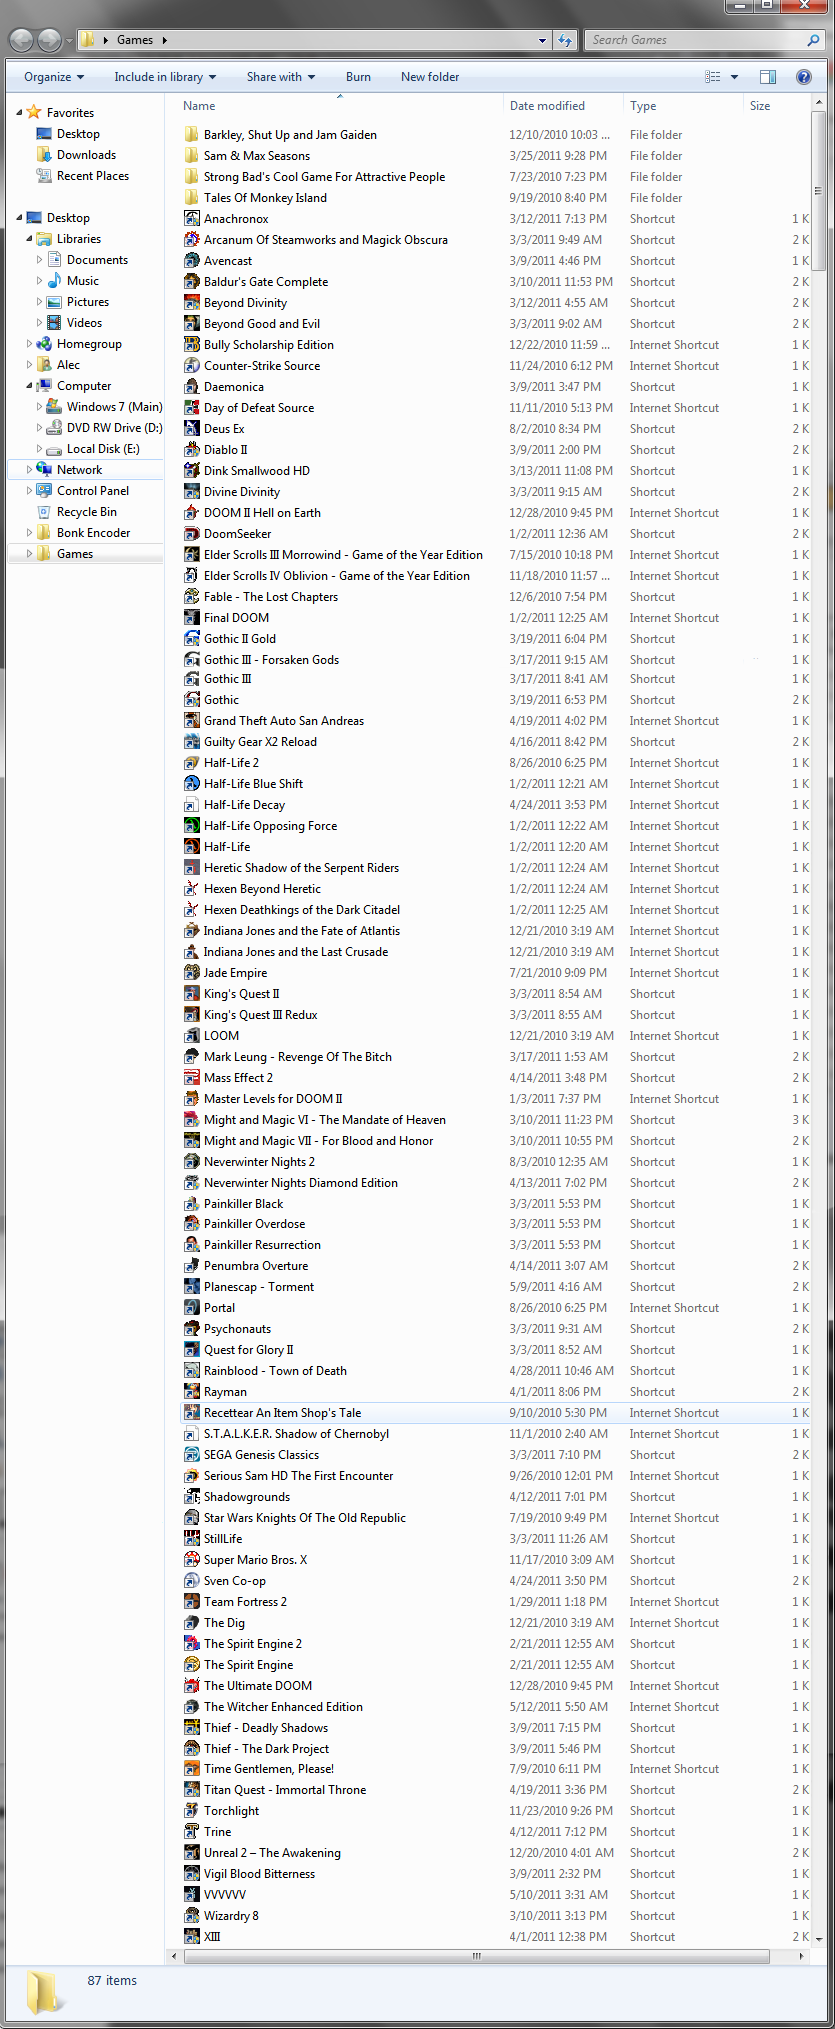Click the Super Mario Bros. X icon
Viewport: 835px width, 2029px height.
pyautogui.click(x=192, y=1560)
